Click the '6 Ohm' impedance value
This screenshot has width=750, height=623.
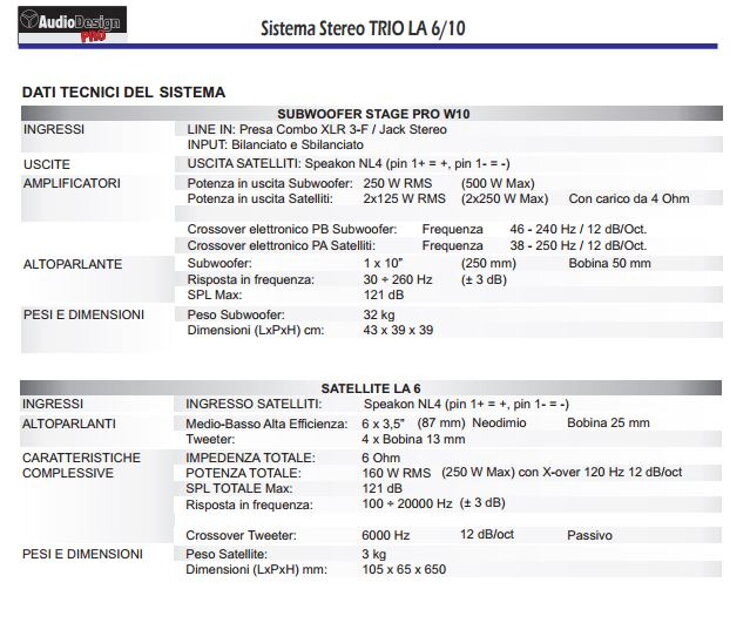point(381,458)
